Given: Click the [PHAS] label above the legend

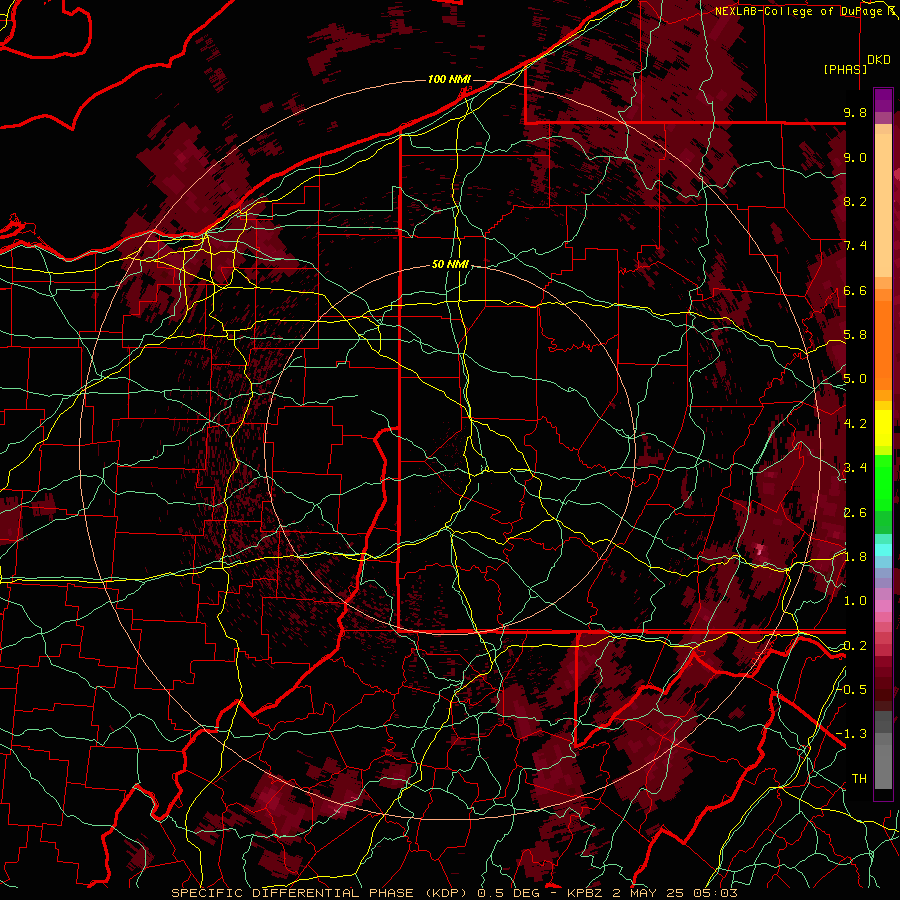Looking at the screenshot, I should click(x=845, y=69).
